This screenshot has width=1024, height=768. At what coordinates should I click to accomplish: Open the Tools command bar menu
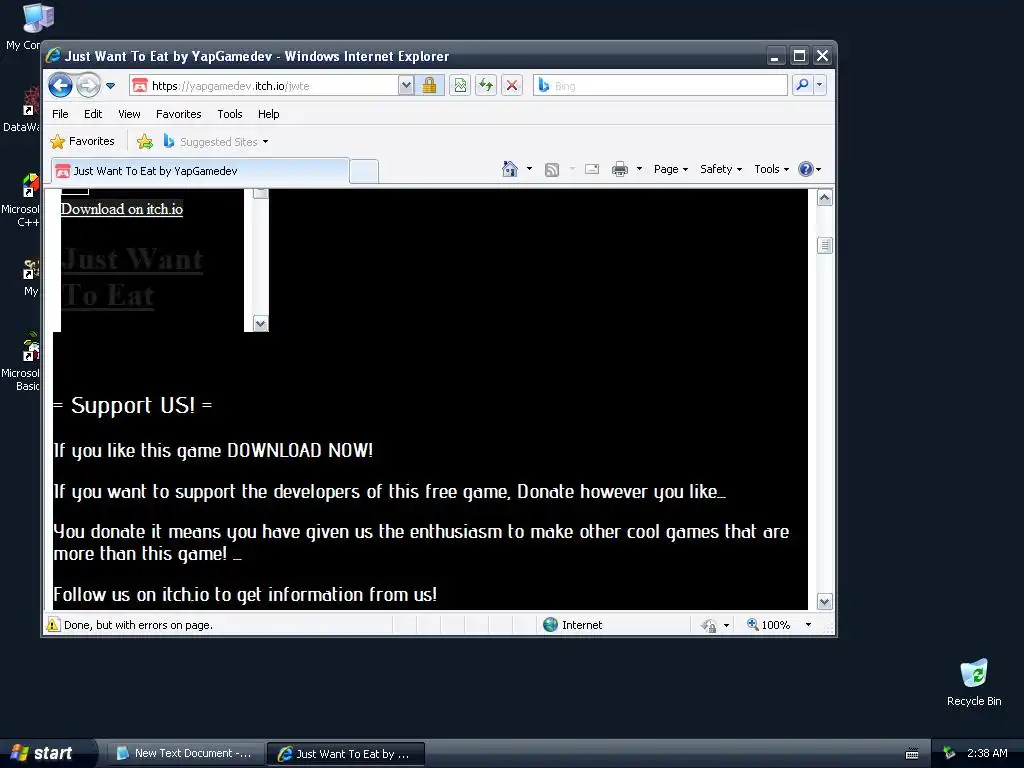click(x=771, y=169)
